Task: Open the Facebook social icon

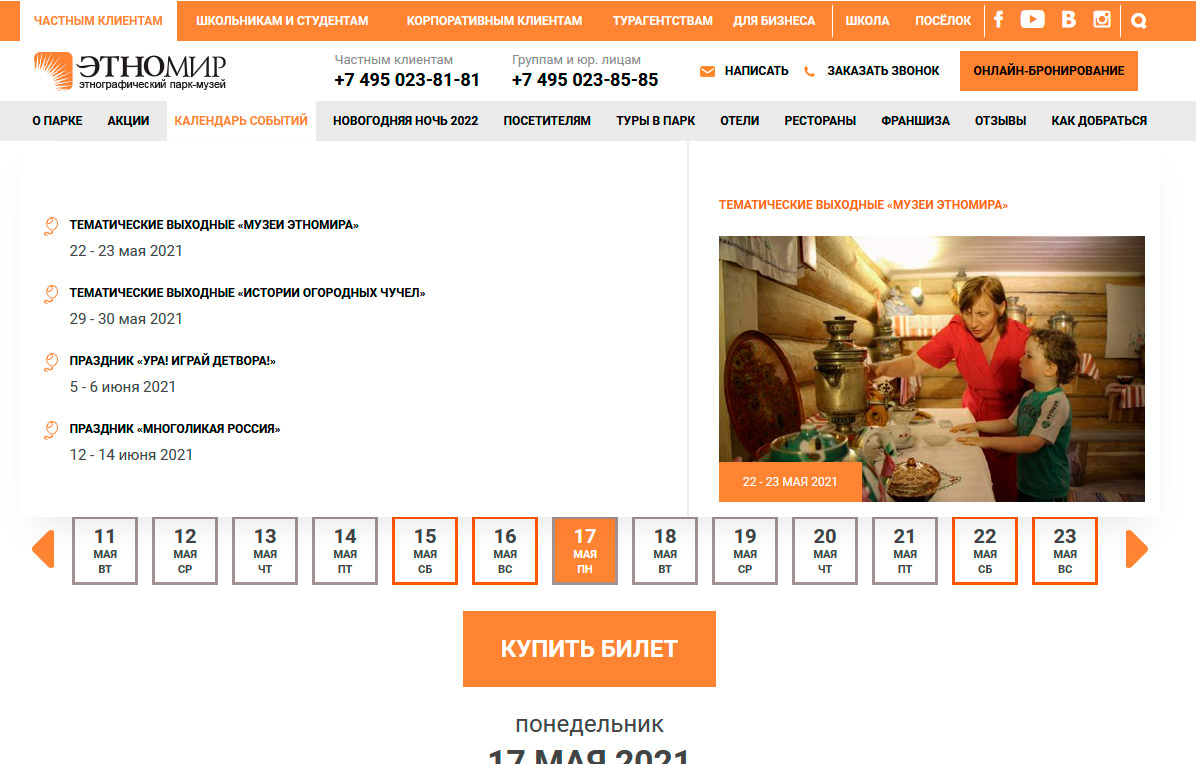Action: click(998, 19)
